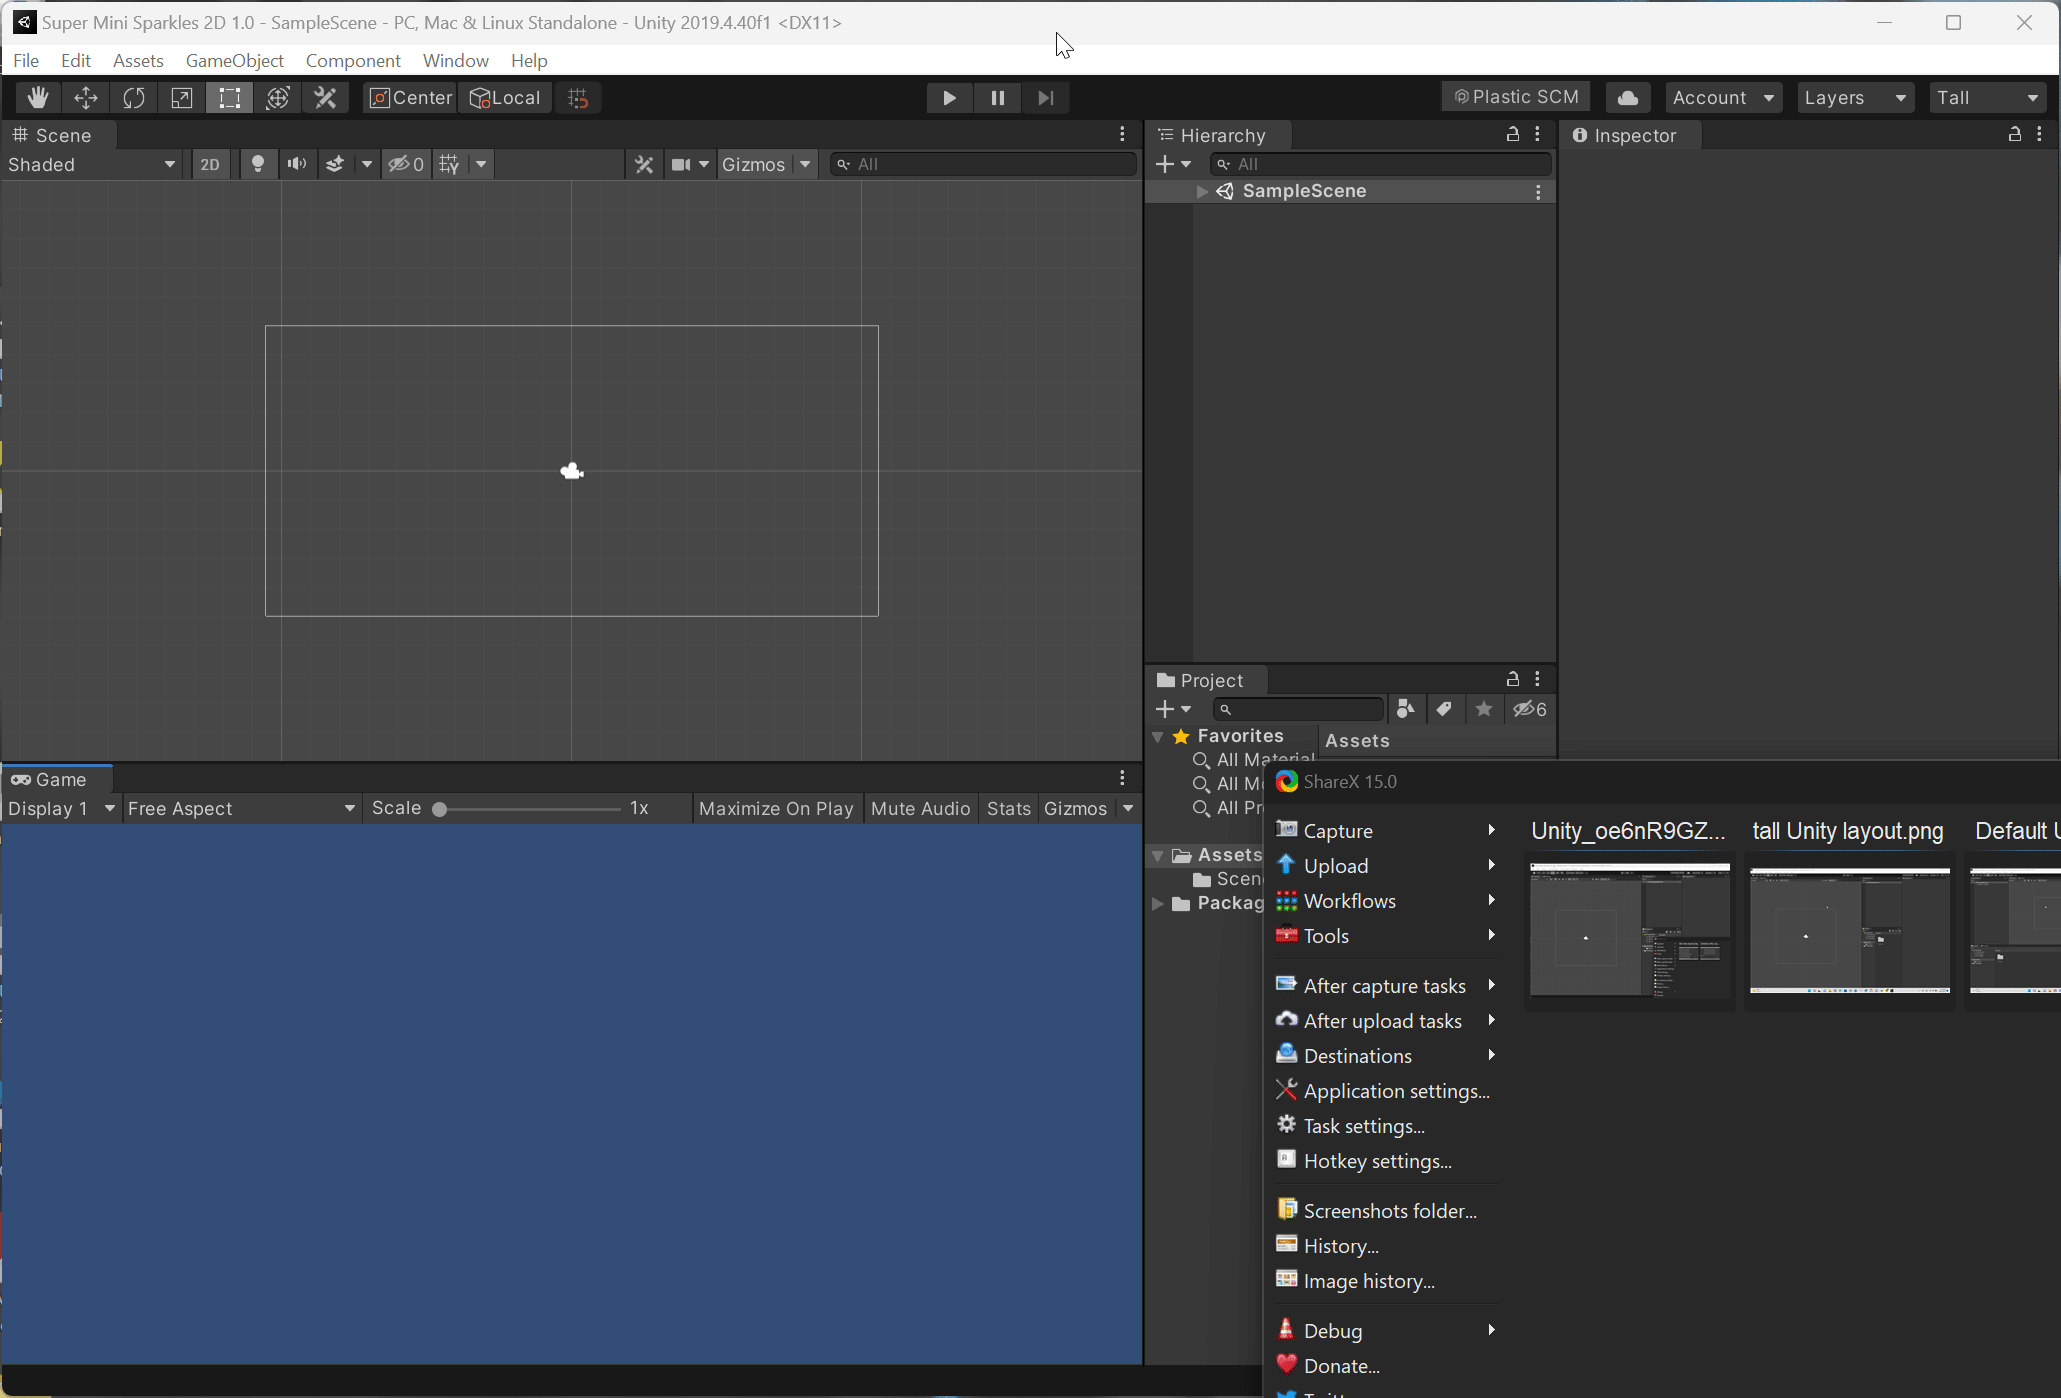Click the Hierarchy search field
This screenshot has height=1398, width=2061.
tap(1381, 164)
